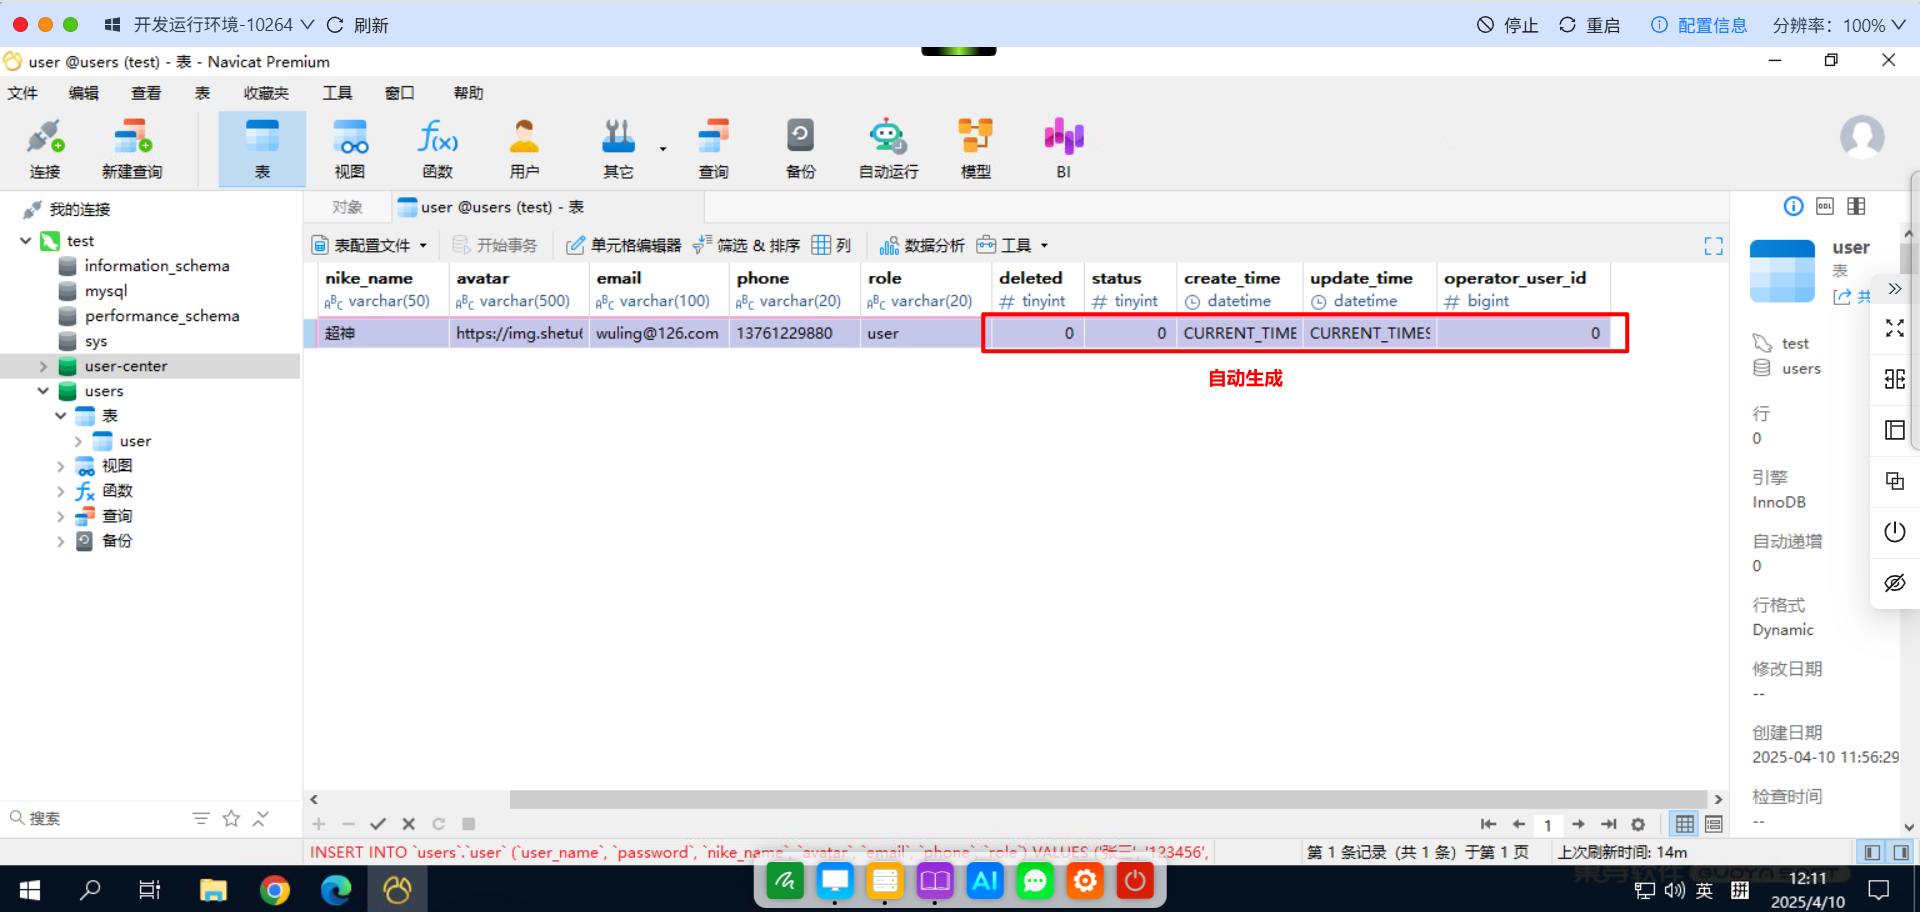
Task: Open the 连接 connection tool
Action: click(x=45, y=149)
